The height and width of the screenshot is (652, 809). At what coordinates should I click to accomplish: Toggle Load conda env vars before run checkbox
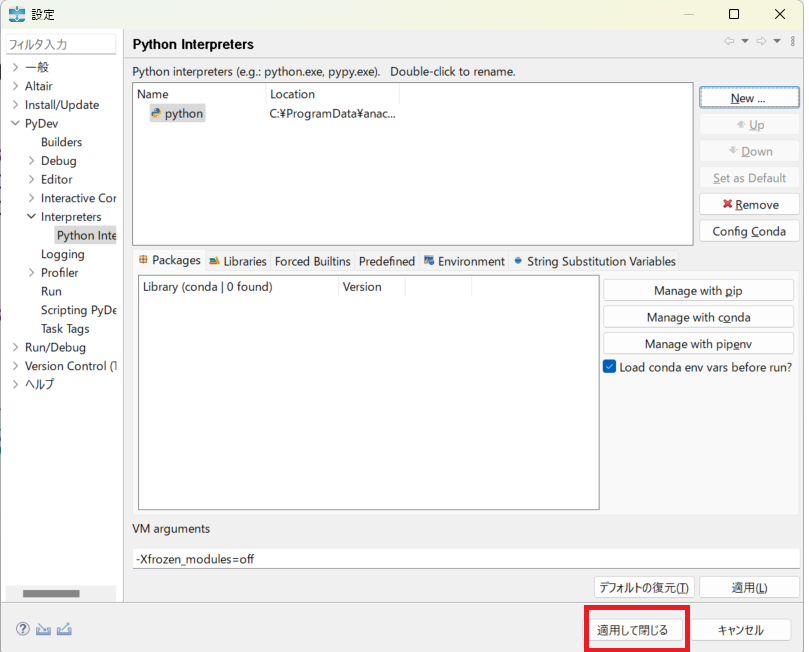609,367
